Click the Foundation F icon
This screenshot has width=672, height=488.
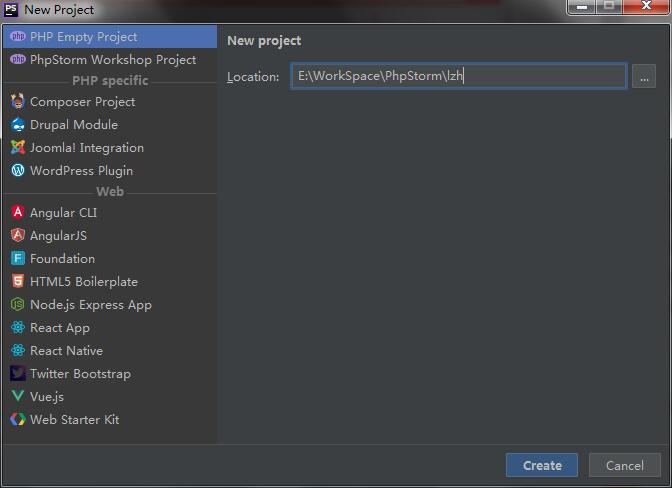click(18, 258)
